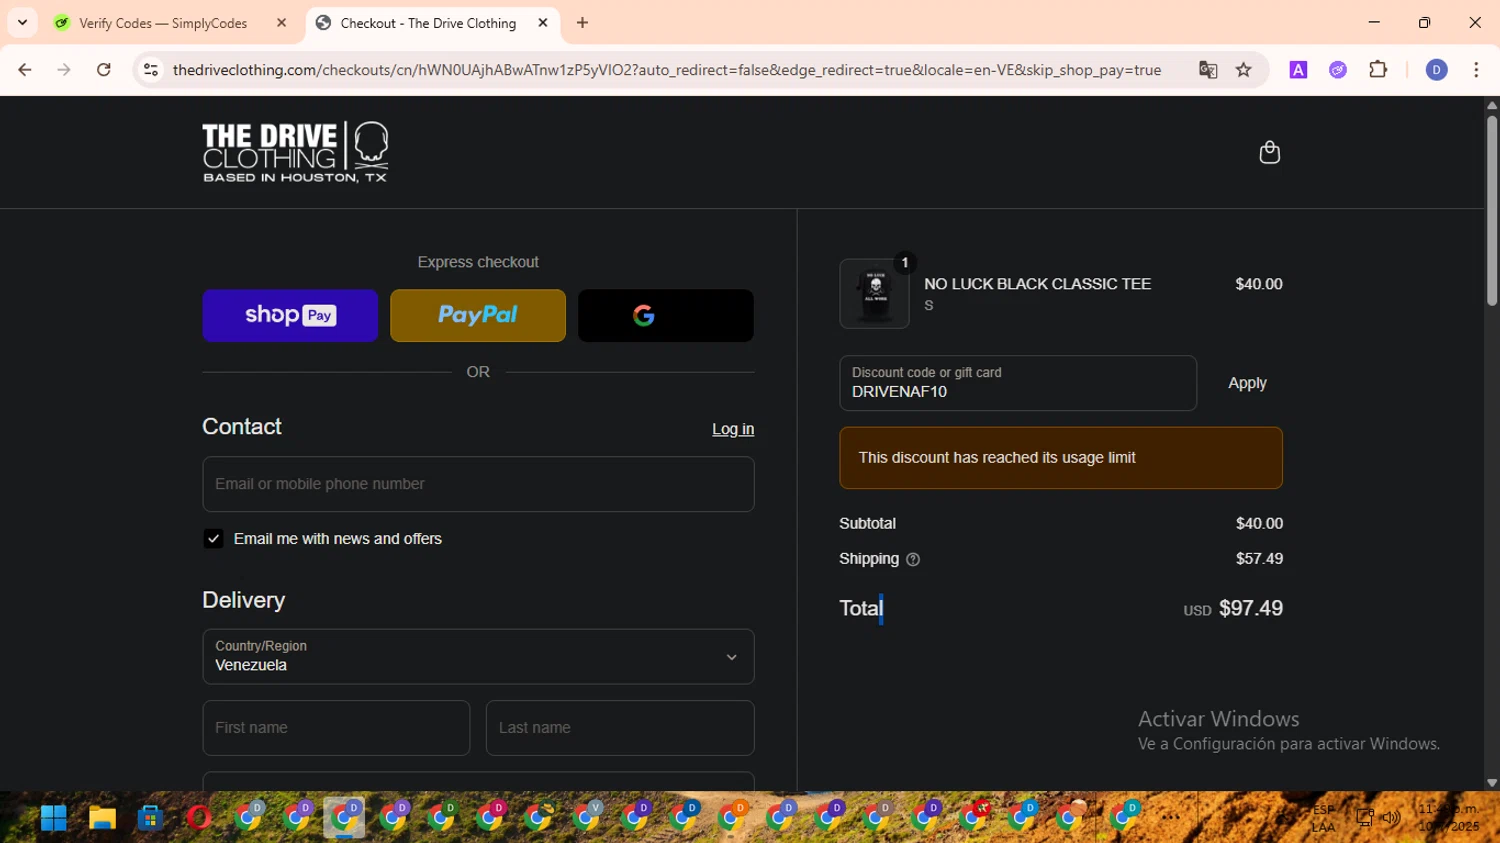Go back to the previous page
This screenshot has width=1500, height=843.
(25, 70)
